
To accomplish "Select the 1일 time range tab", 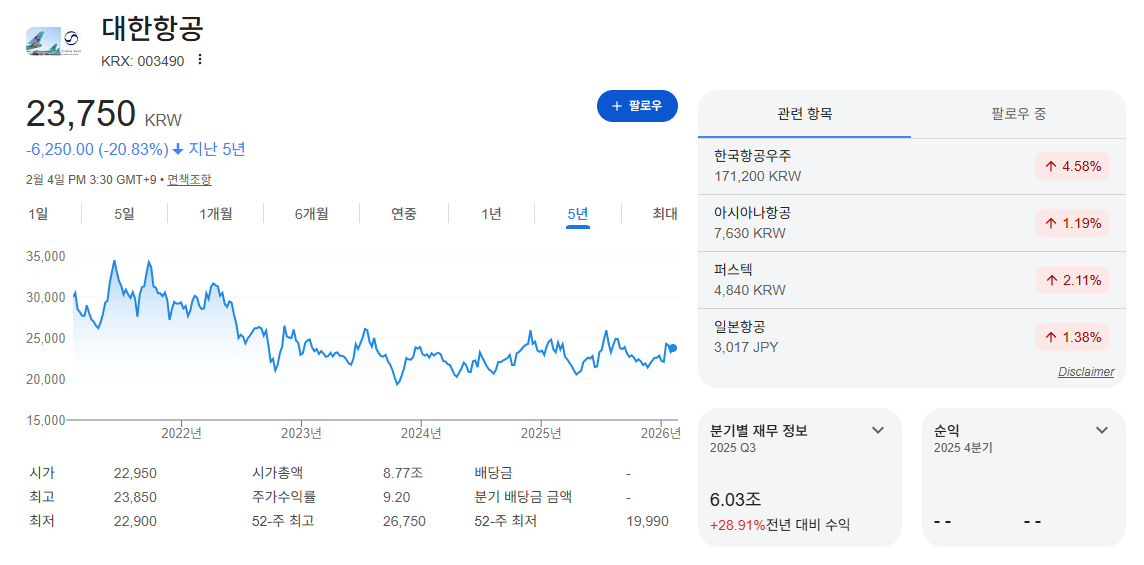I will (x=38, y=214).
